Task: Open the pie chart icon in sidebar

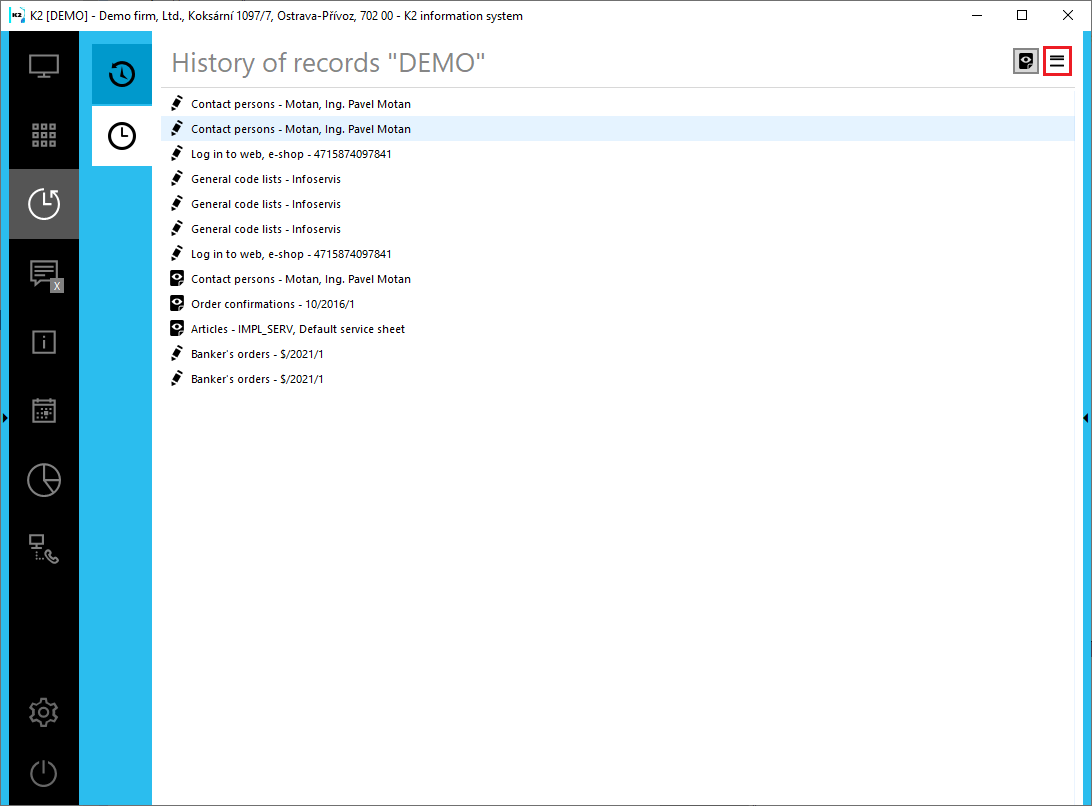Action: (x=44, y=480)
